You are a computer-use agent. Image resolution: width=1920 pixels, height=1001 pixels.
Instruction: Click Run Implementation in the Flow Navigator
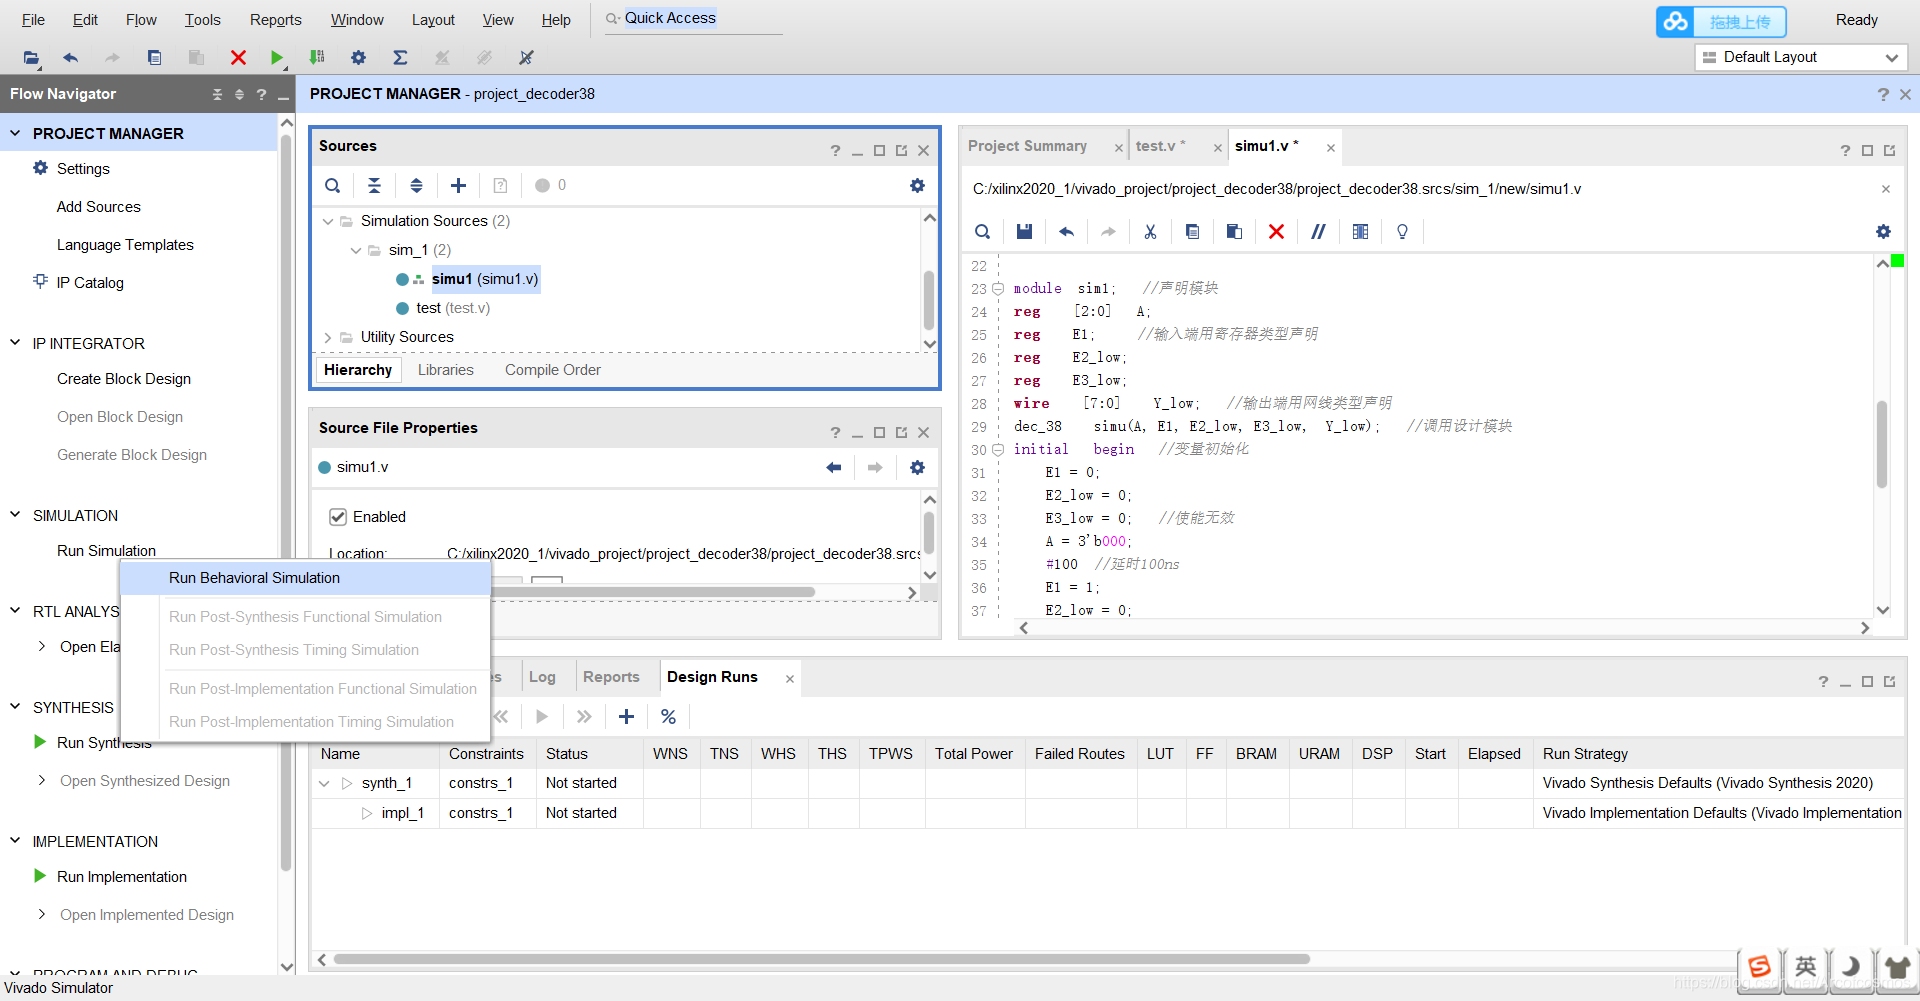[x=122, y=876]
